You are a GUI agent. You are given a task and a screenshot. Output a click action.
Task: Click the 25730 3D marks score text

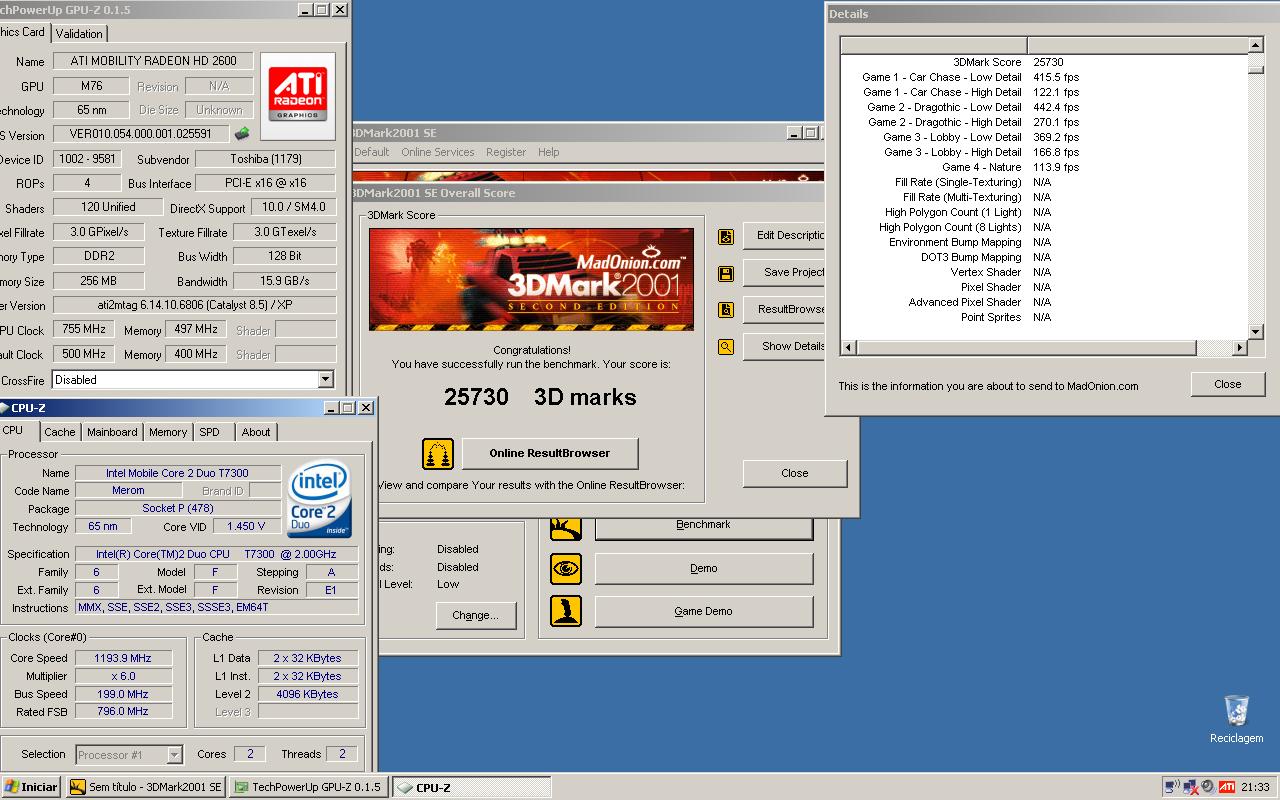pos(540,397)
